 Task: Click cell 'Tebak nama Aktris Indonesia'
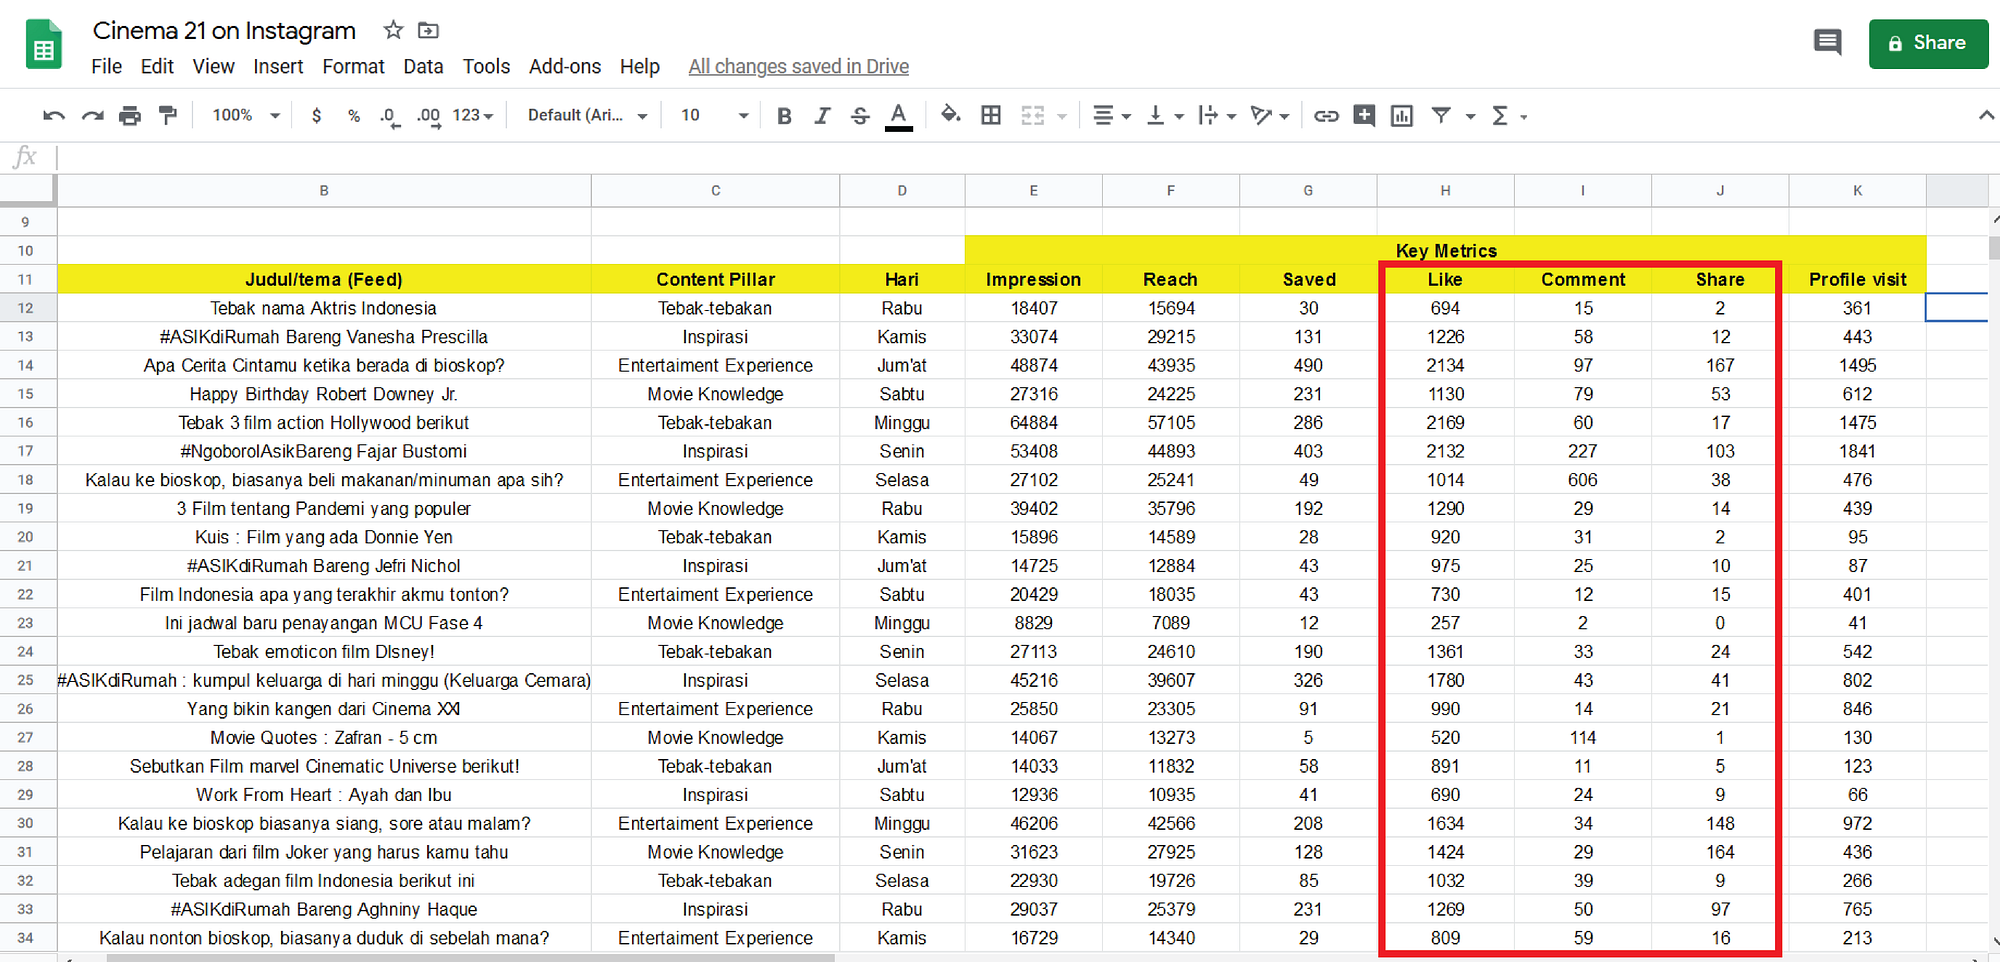click(324, 308)
